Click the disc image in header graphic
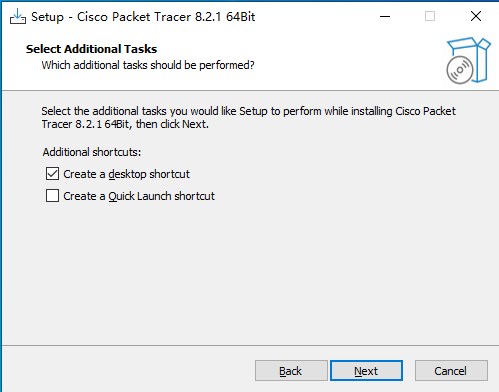Image resolution: width=499 pixels, height=392 pixels. (x=460, y=70)
